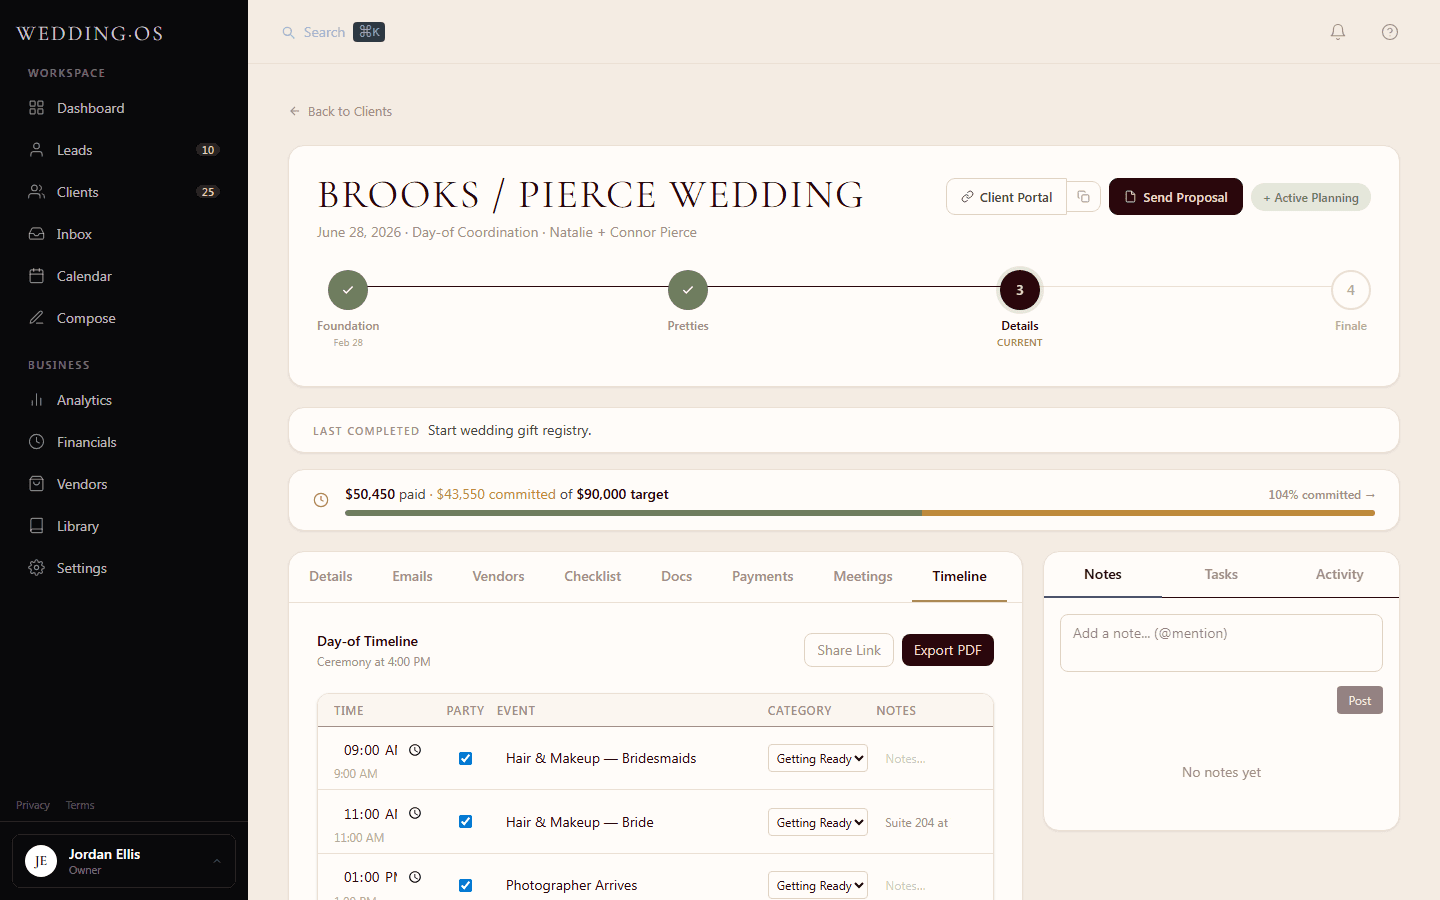Viewport: 1440px width, 900px height.
Task: Click the Clients count badge 25
Action: [x=208, y=192]
